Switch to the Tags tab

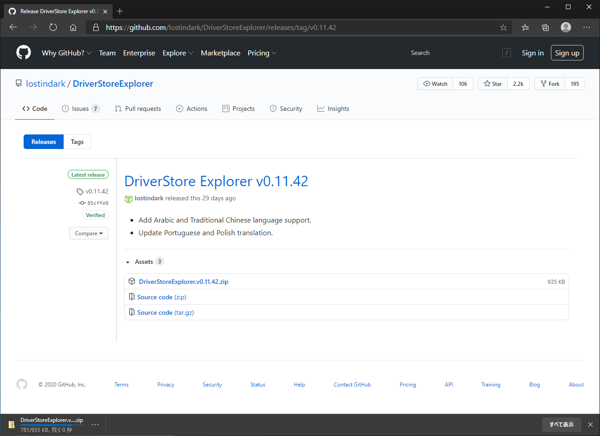(x=77, y=142)
